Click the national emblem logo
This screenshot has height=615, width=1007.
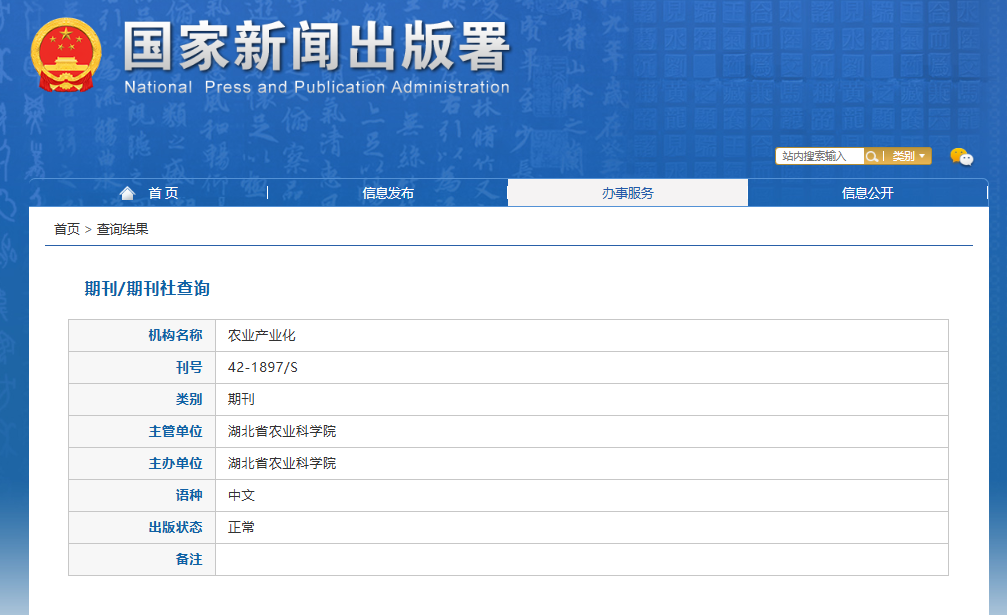coord(66,54)
